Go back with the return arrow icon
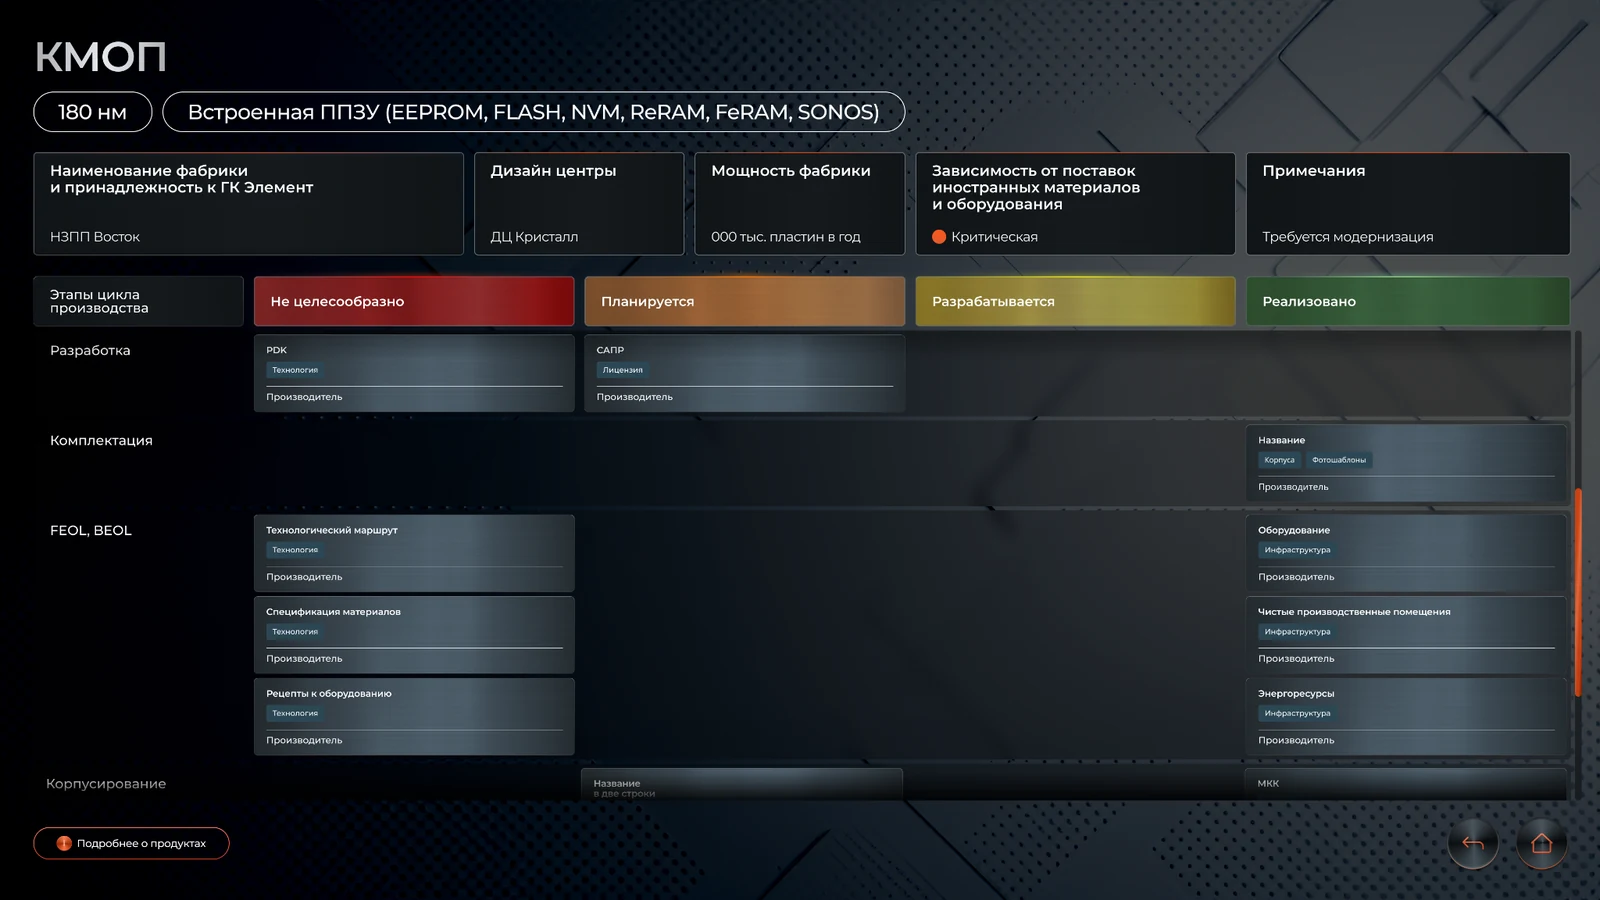1600x900 pixels. point(1473,843)
